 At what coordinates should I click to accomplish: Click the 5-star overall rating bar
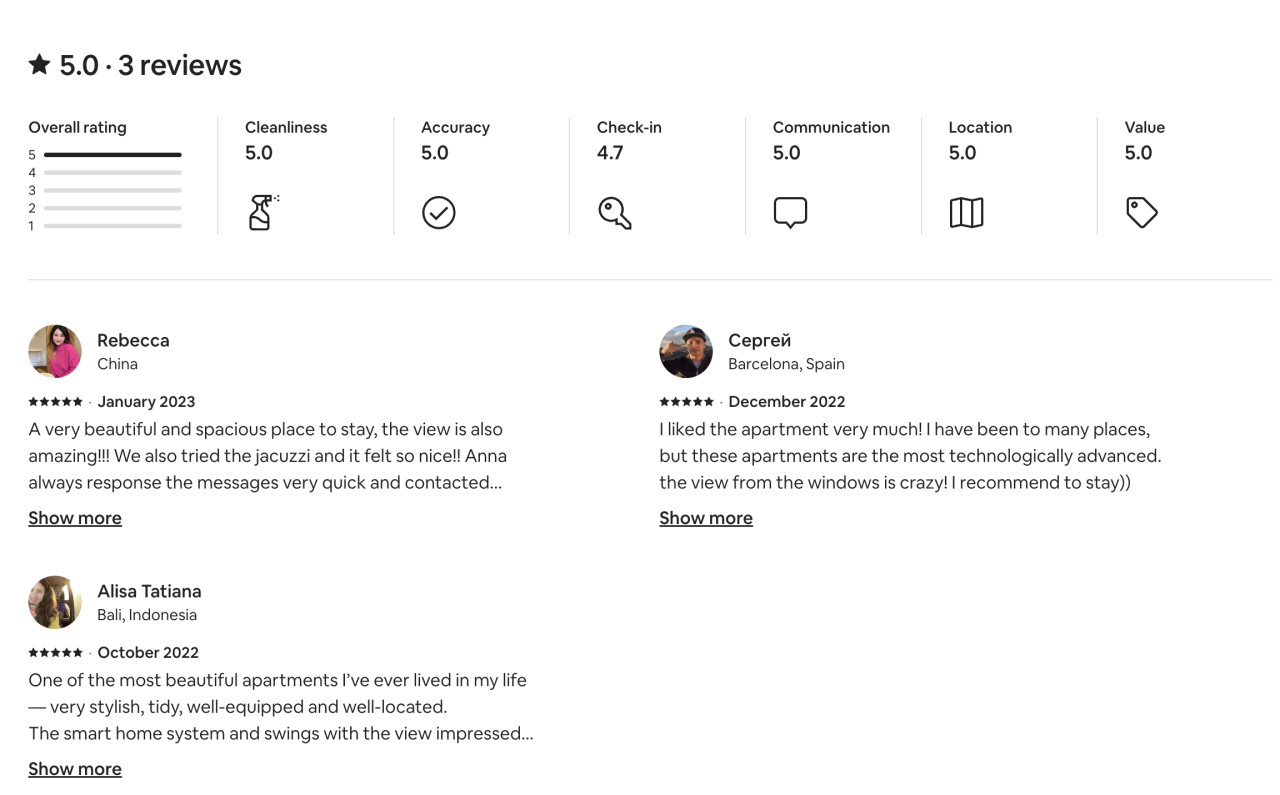coord(112,155)
